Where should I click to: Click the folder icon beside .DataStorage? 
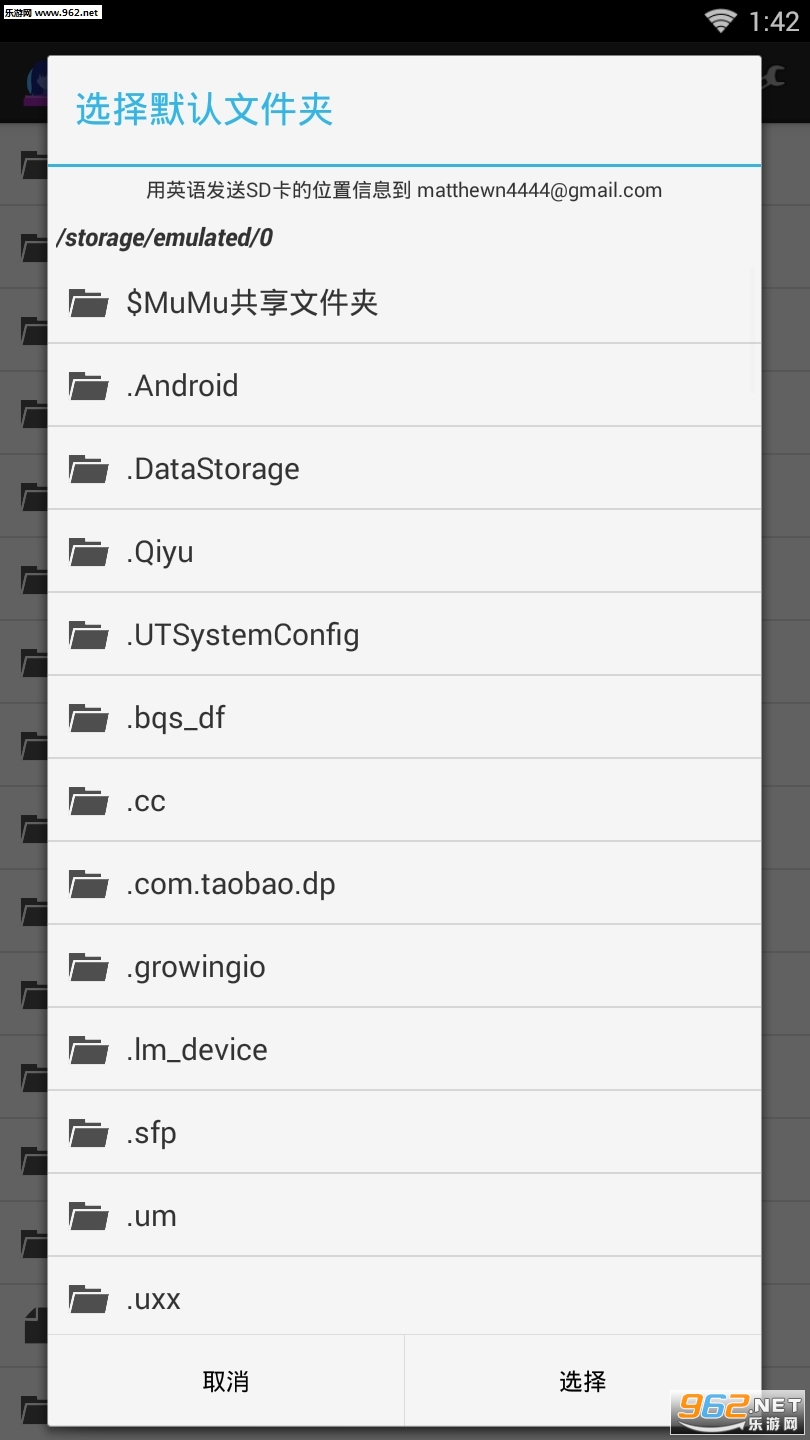pyautogui.click(x=89, y=468)
